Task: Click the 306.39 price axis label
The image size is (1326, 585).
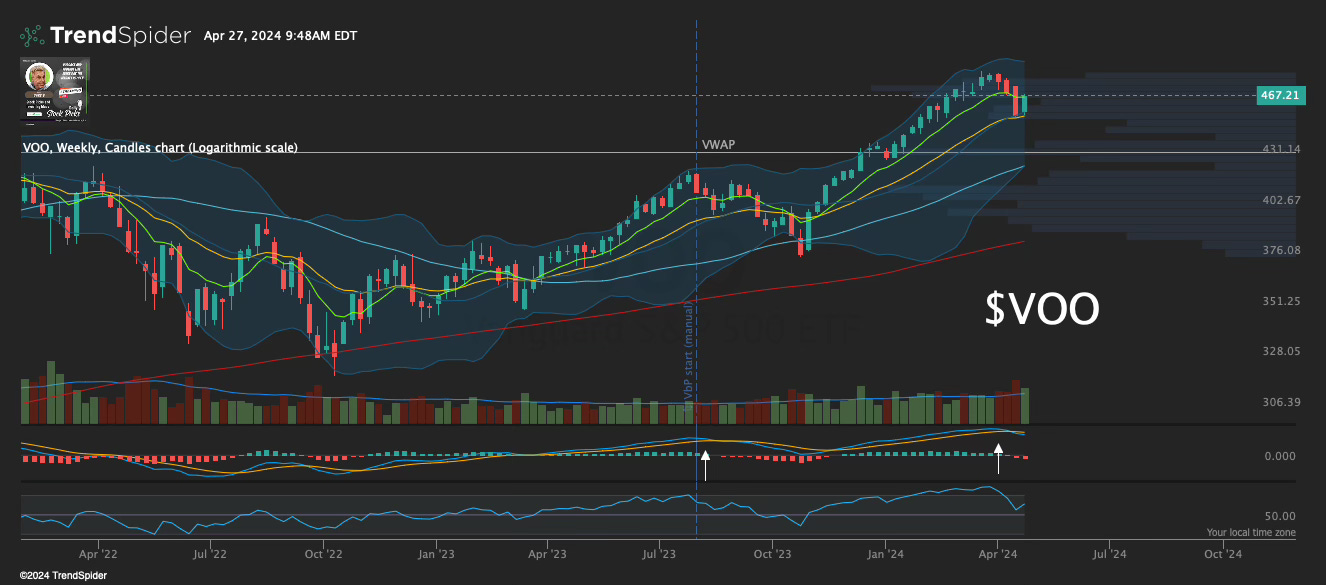Action: tap(1281, 402)
